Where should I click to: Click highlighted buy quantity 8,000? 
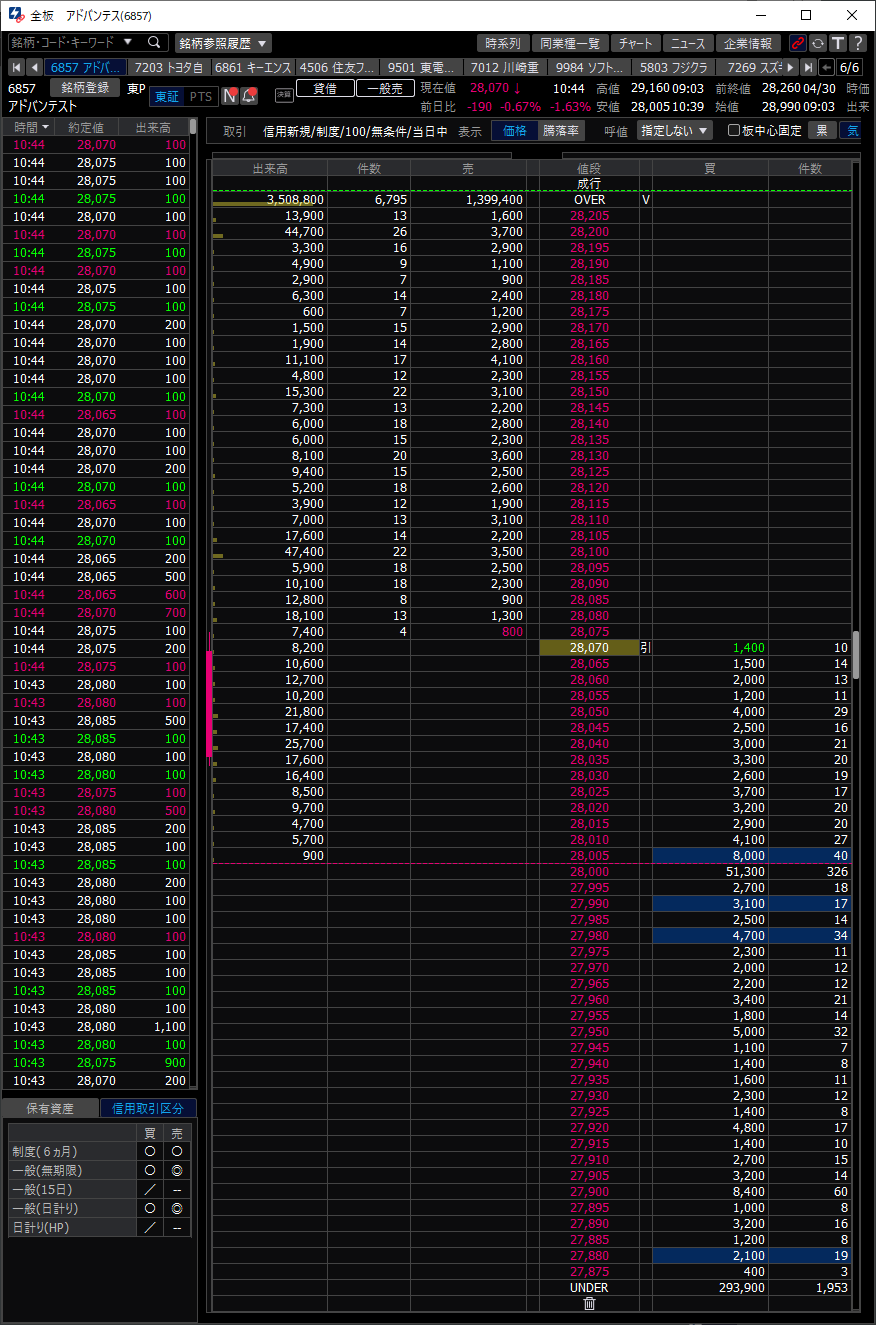click(710, 856)
